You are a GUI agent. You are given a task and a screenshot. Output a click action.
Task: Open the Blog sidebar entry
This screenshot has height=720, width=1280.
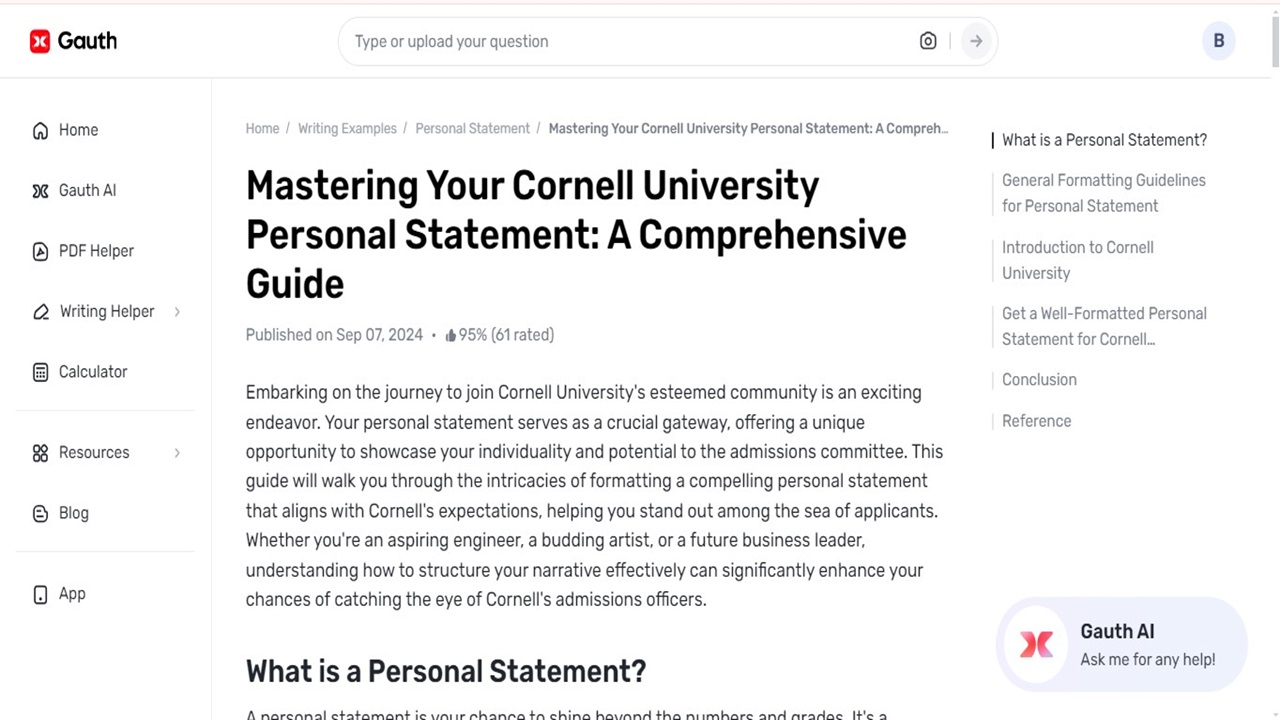coord(73,513)
